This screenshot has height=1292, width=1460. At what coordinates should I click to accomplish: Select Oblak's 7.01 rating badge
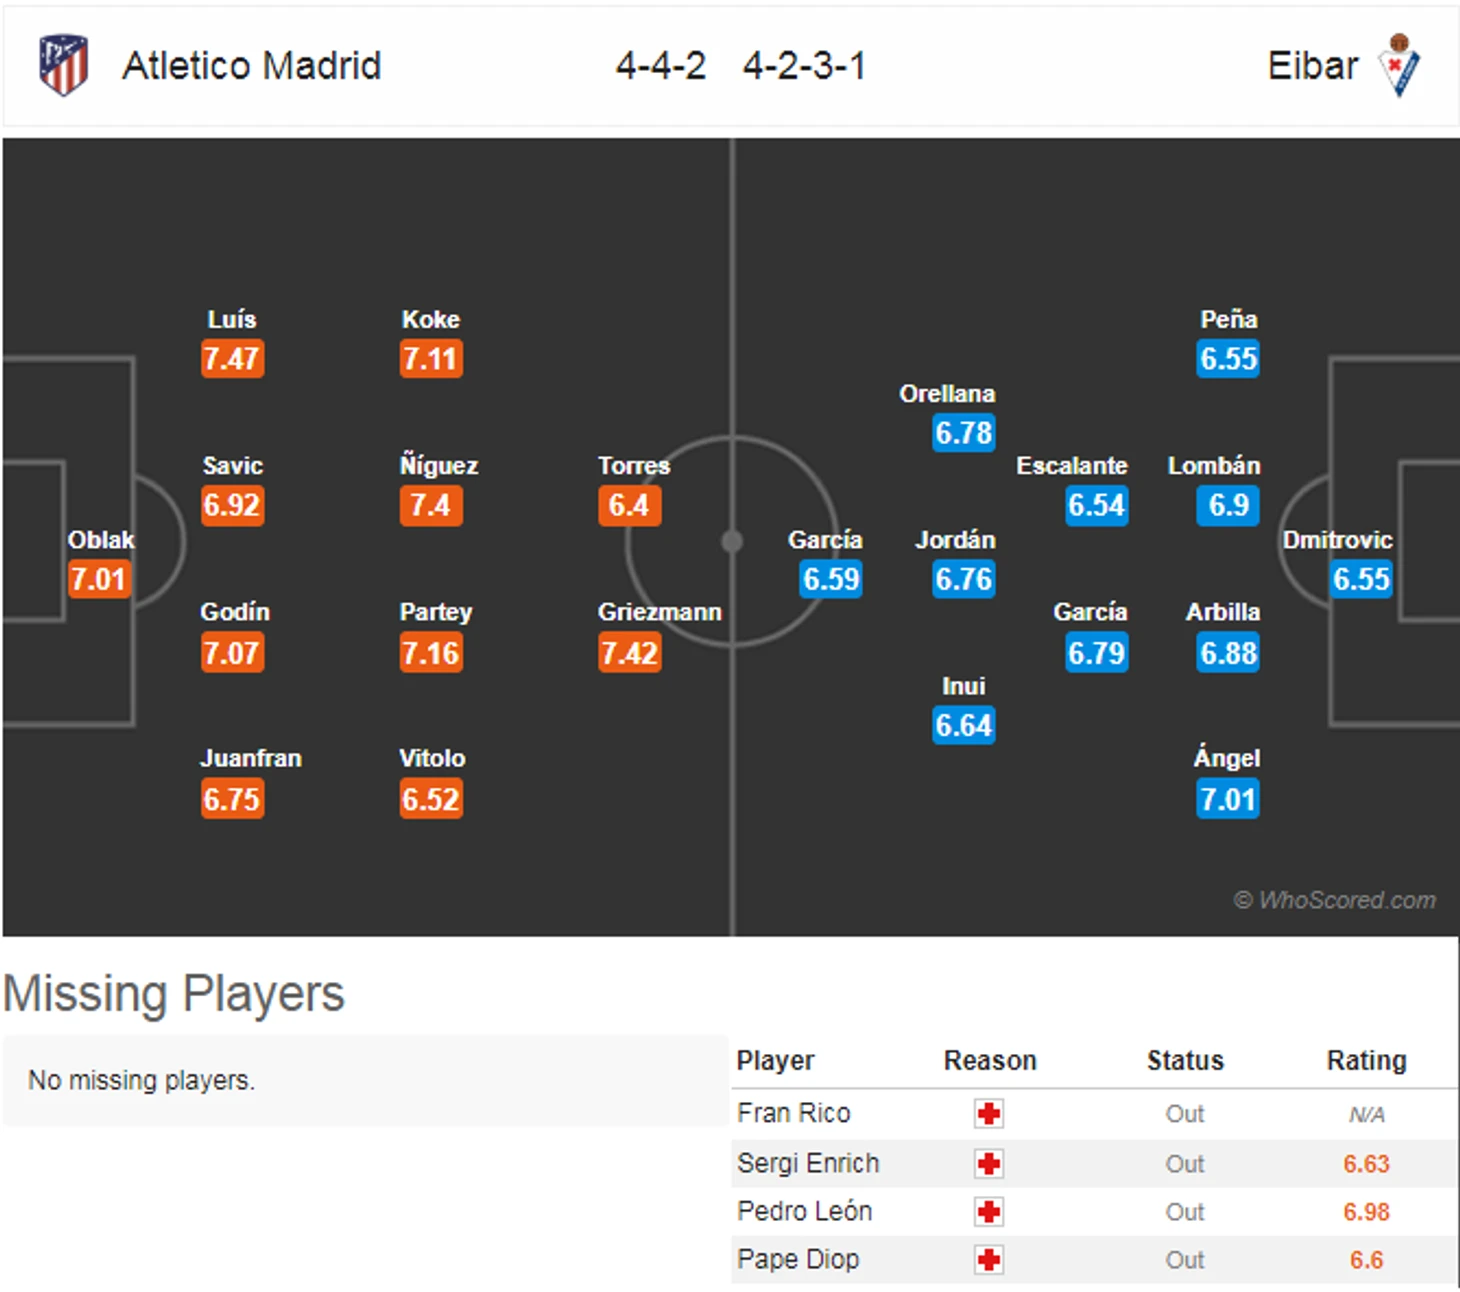tap(99, 579)
